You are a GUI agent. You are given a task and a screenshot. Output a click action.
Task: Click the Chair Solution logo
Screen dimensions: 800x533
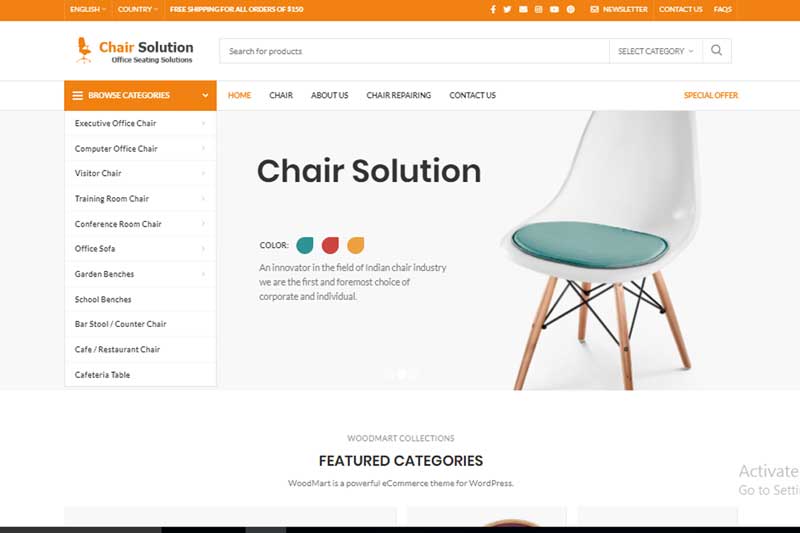coord(134,50)
